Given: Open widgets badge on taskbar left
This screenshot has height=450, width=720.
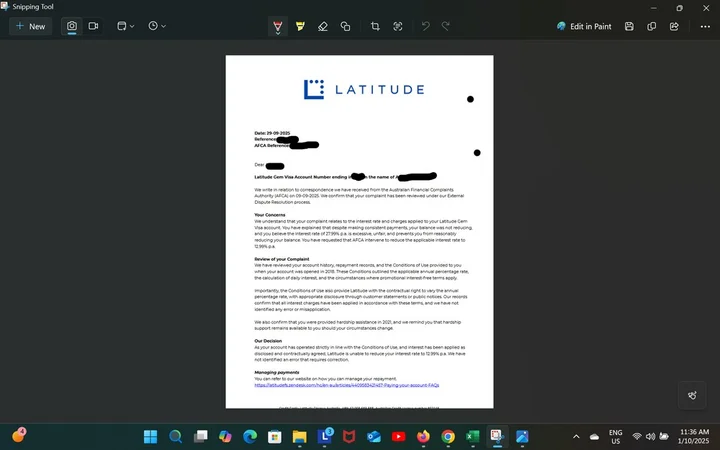Looking at the screenshot, I should pyautogui.click(x=19, y=435).
